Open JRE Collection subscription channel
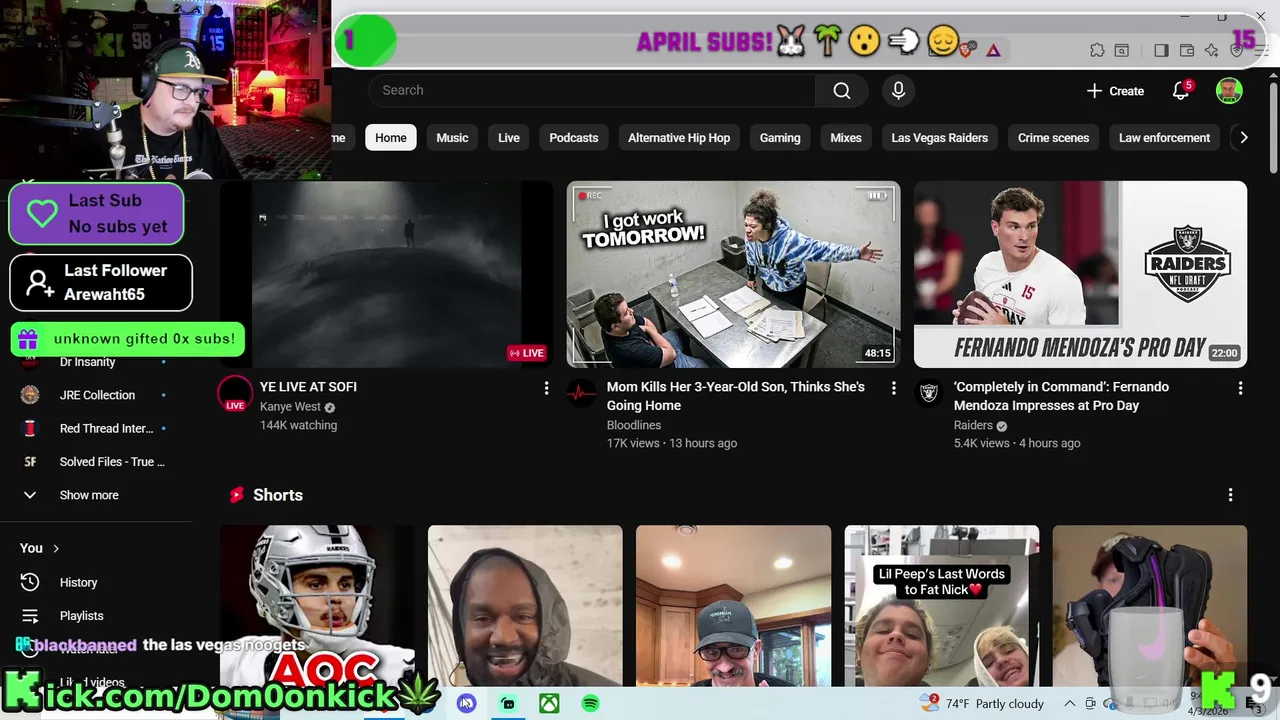The width and height of the screenshot is (1280, 720). click(97, 395)
